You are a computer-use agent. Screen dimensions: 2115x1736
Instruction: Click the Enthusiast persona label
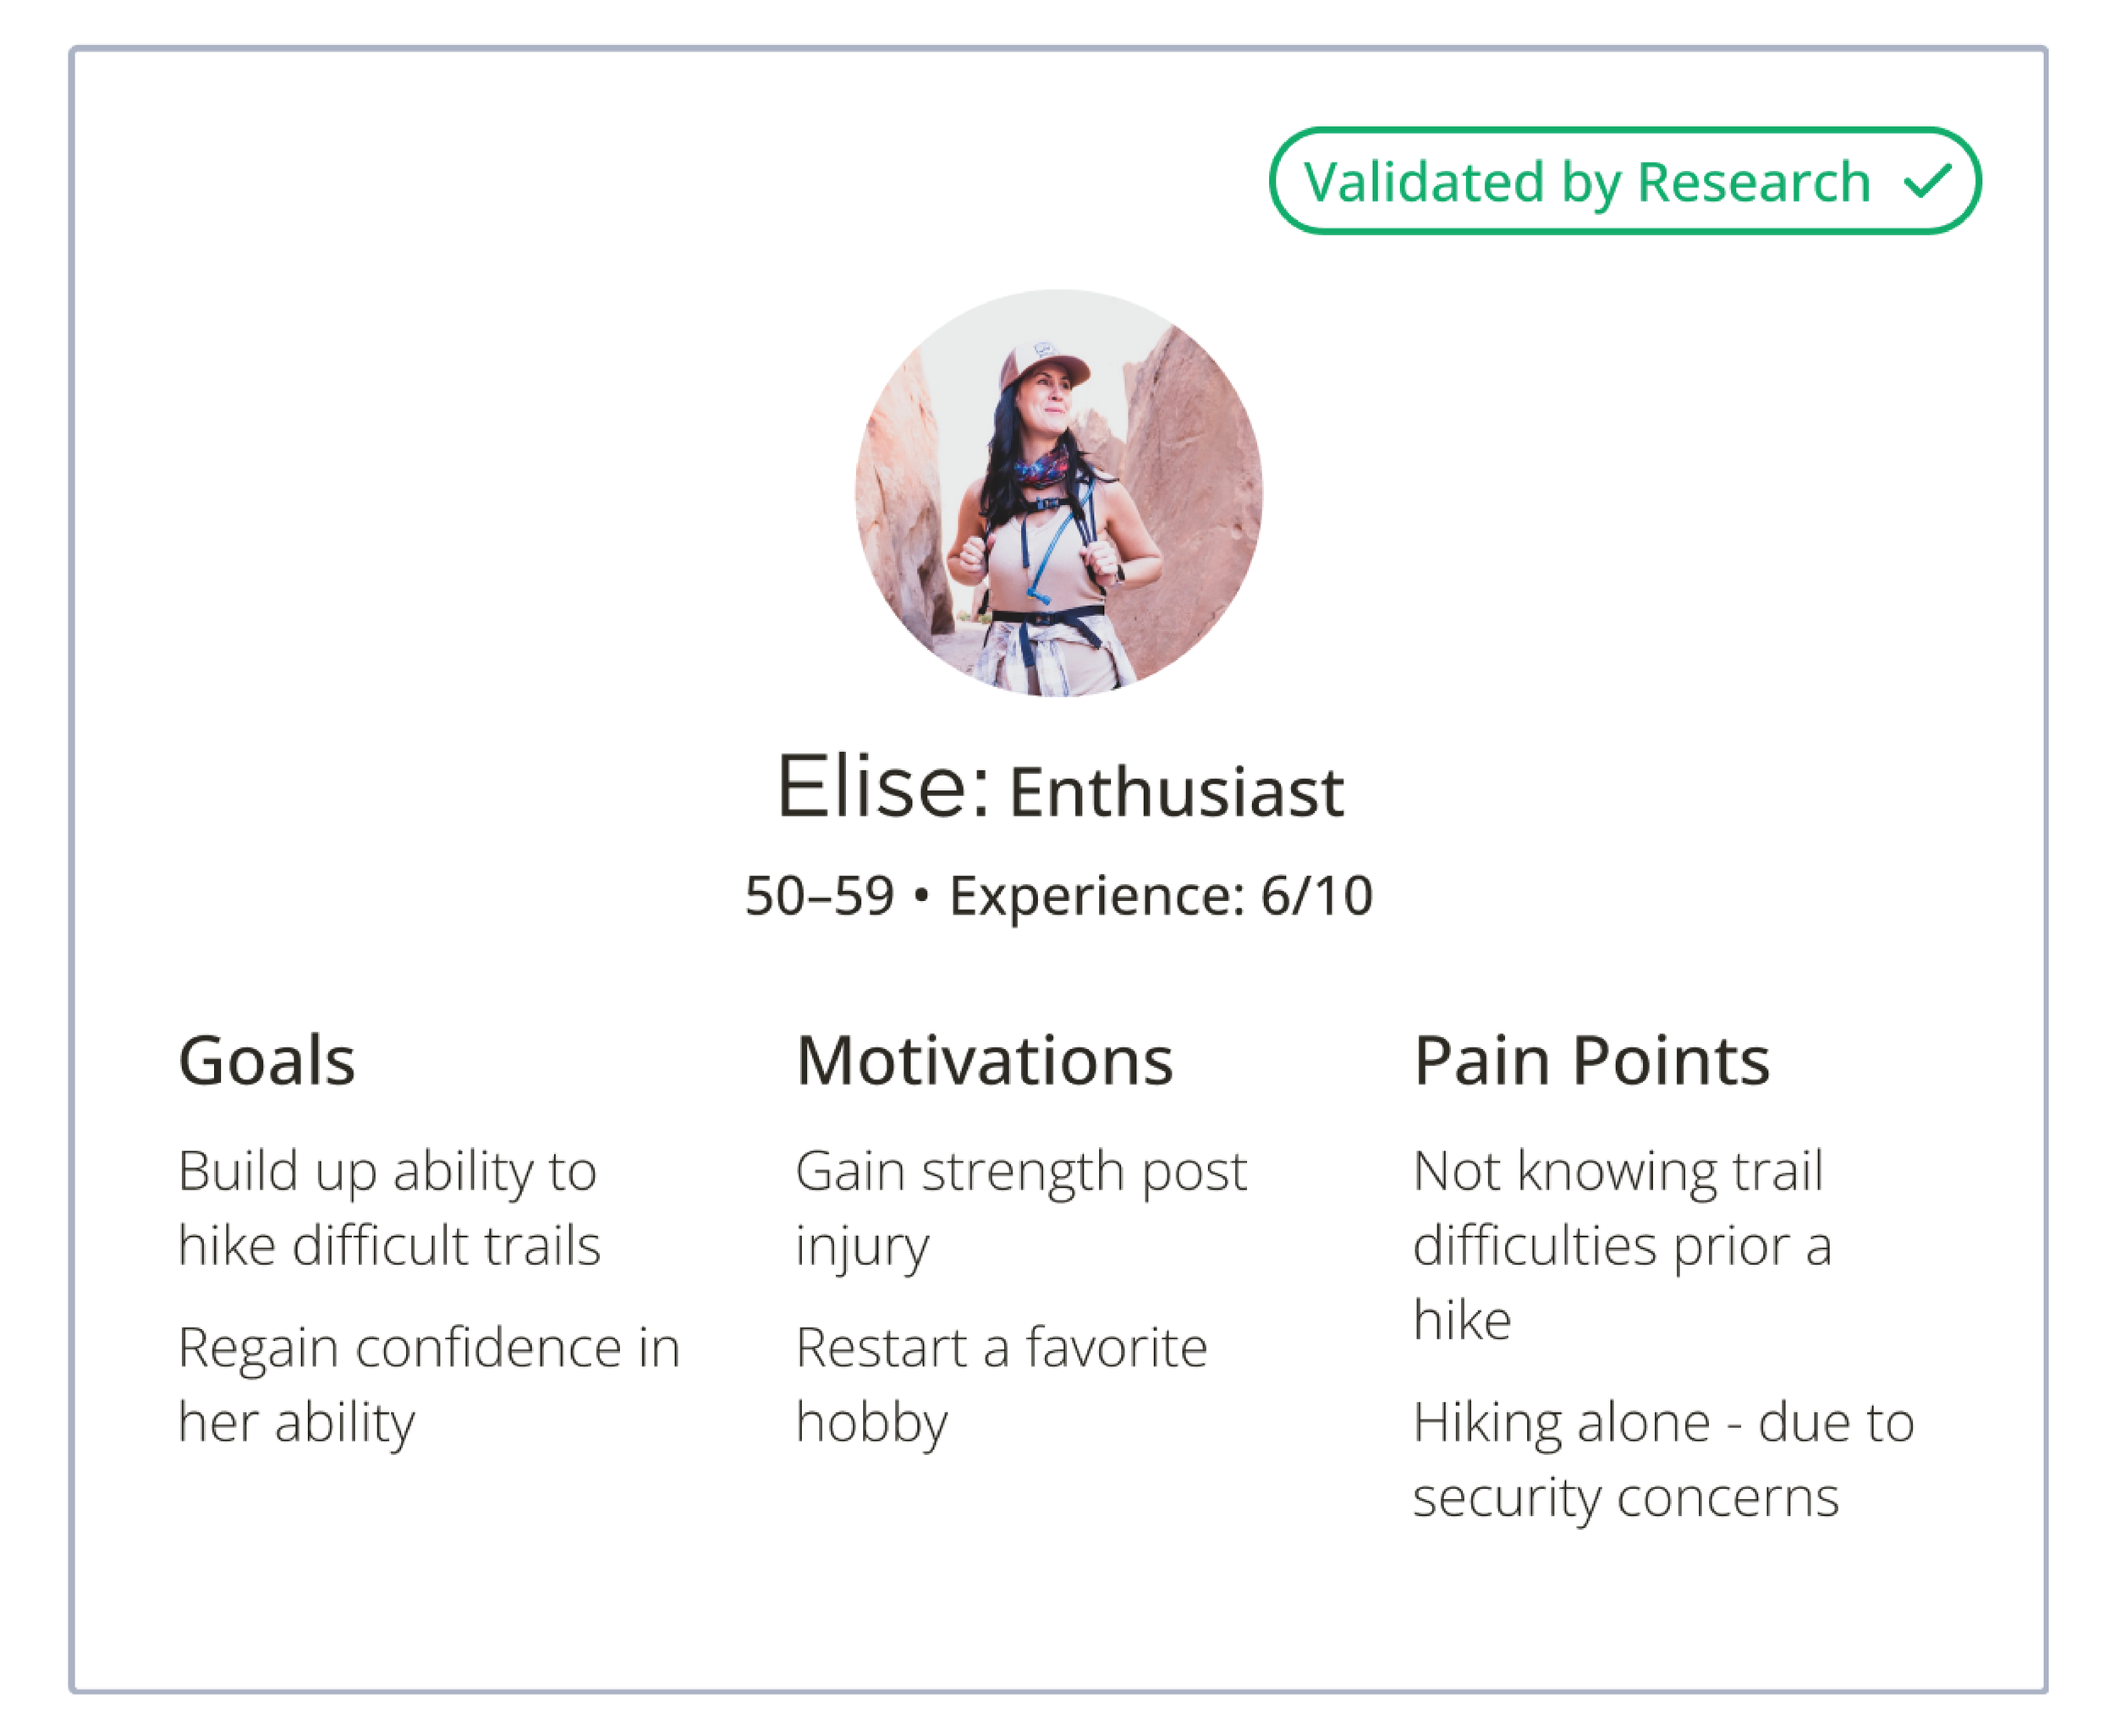1177,793
